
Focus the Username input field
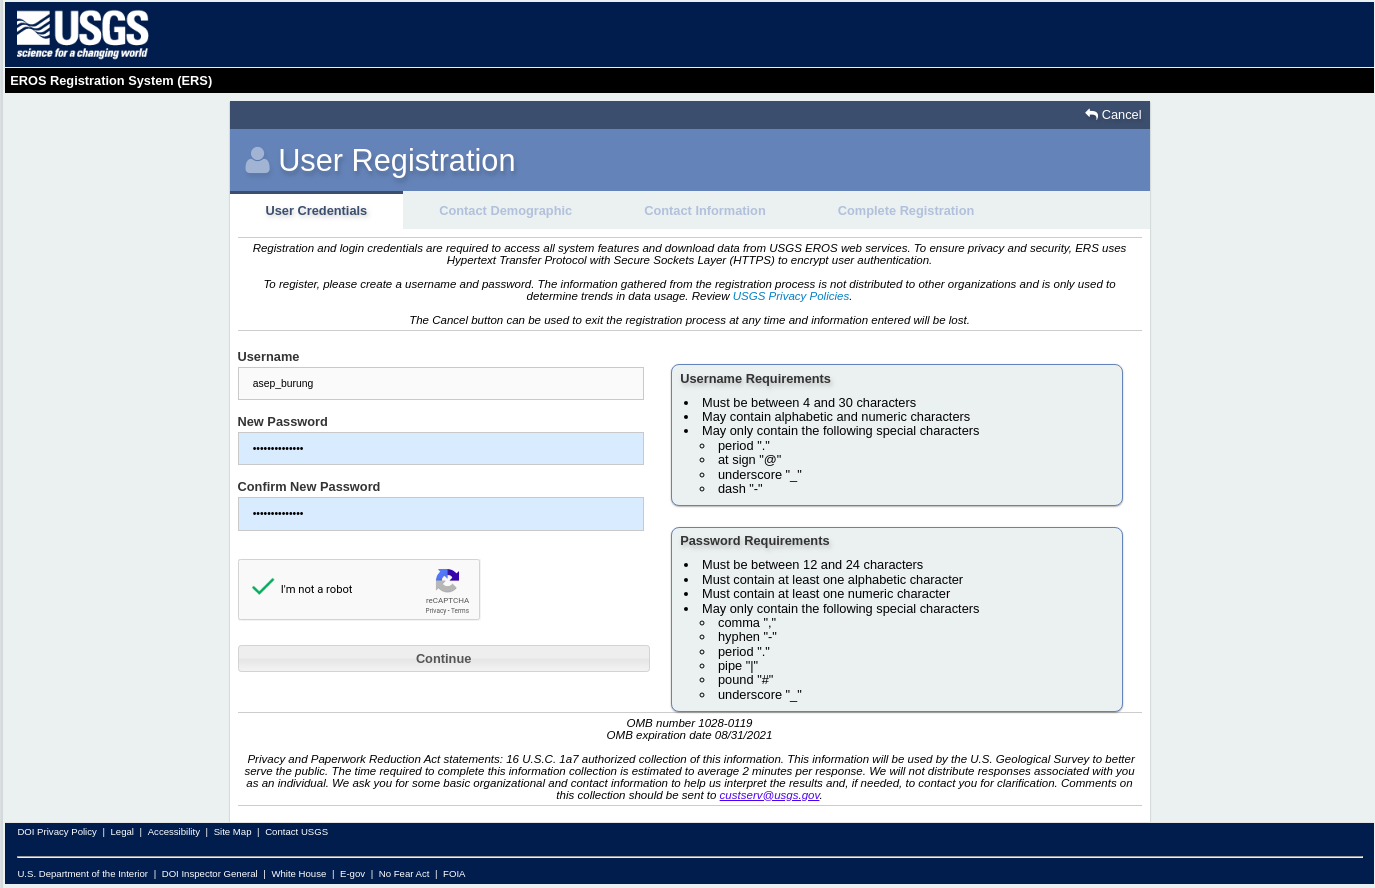(441, 384)
